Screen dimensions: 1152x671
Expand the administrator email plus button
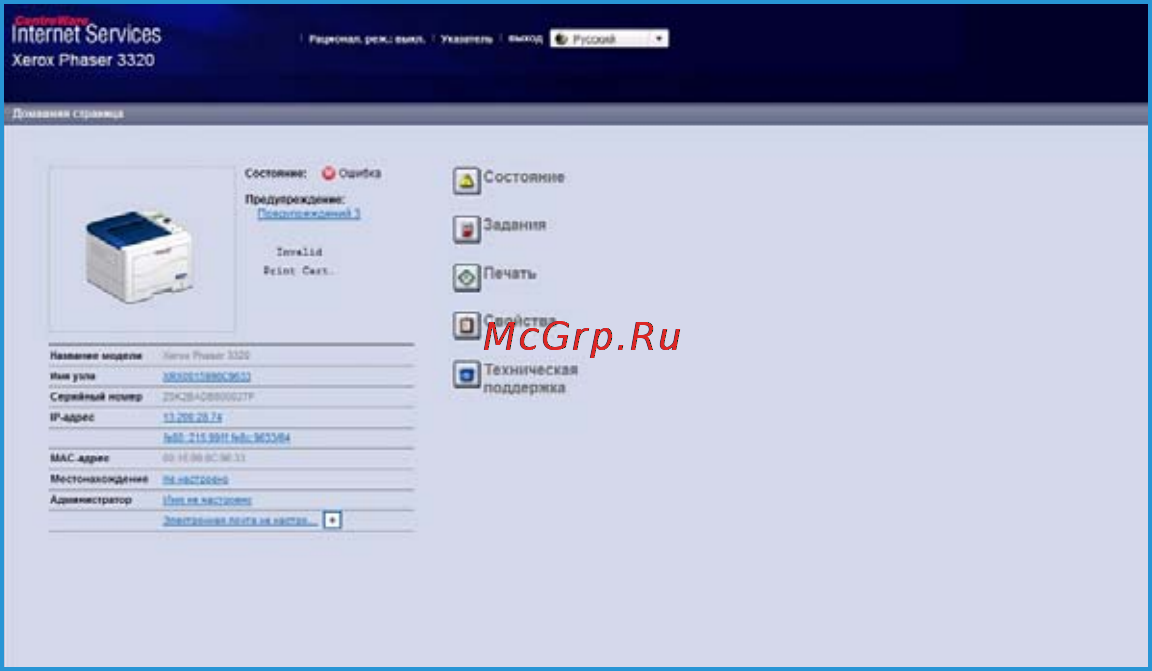[332, 520]
